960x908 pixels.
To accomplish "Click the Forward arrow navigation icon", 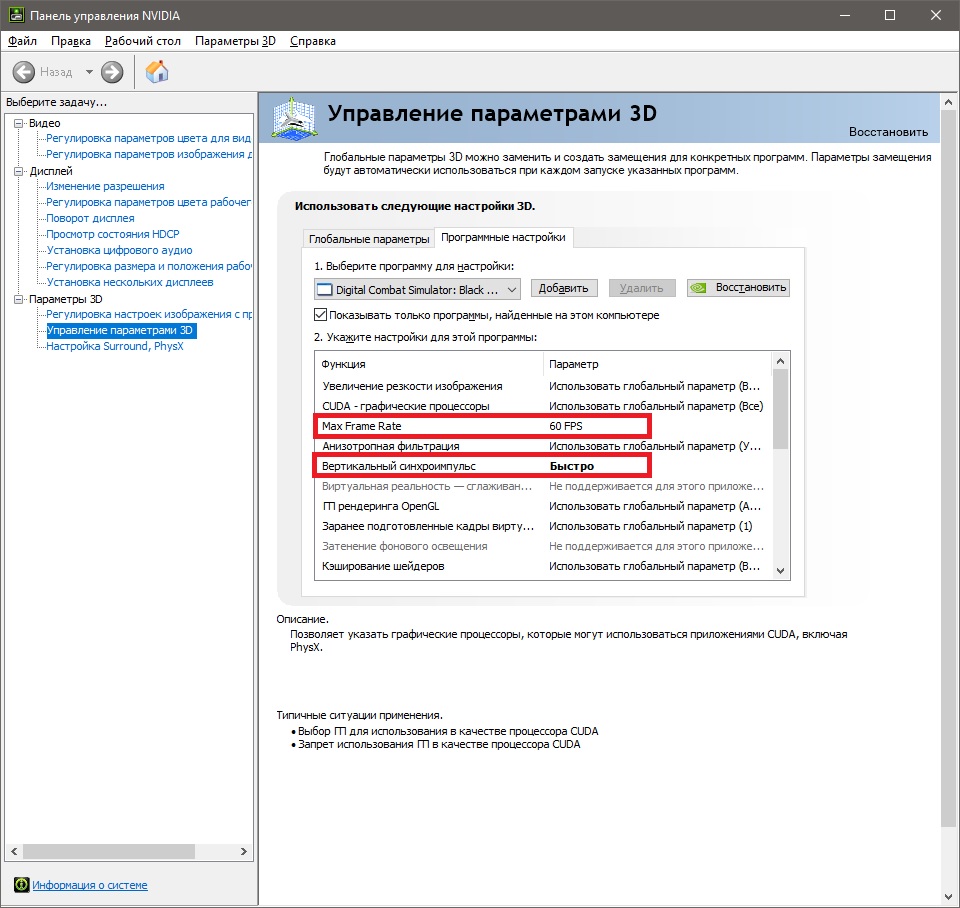I will pyautogui.click(x=112, y=72).
